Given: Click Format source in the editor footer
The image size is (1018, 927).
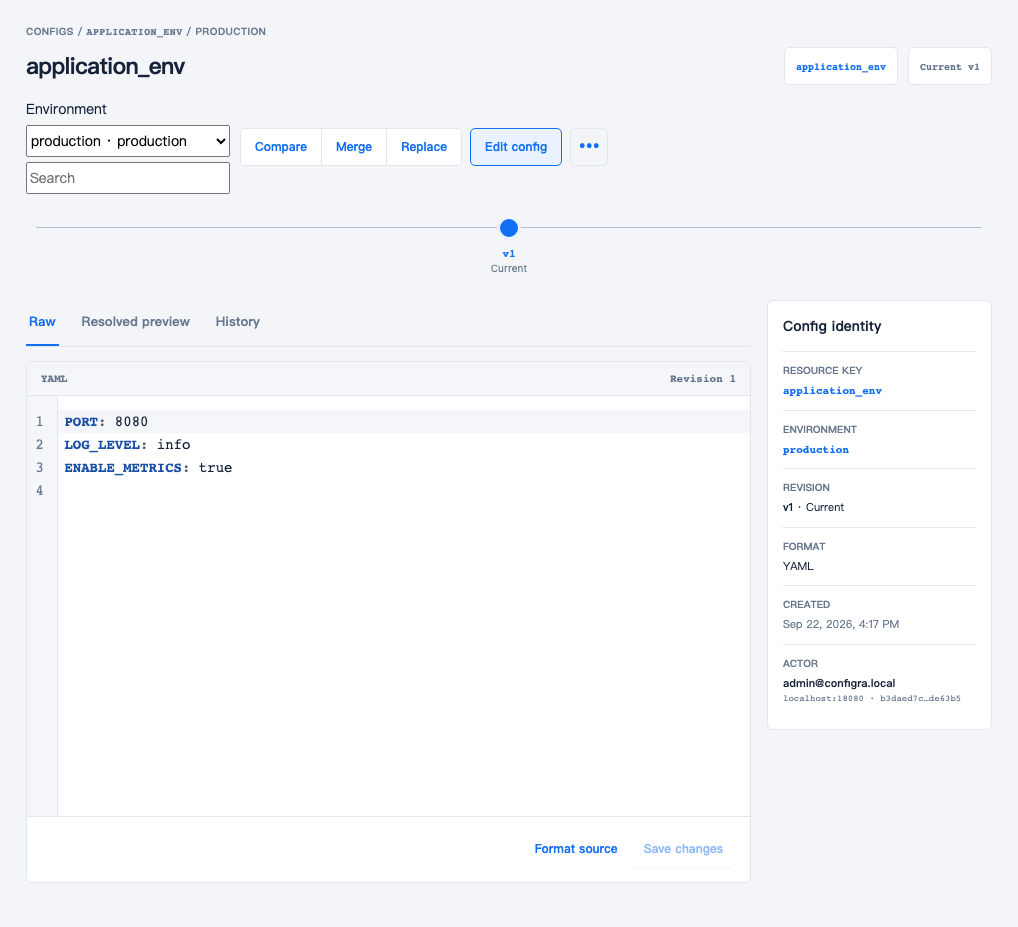Looking at the screenshot, I should point(576,849).
